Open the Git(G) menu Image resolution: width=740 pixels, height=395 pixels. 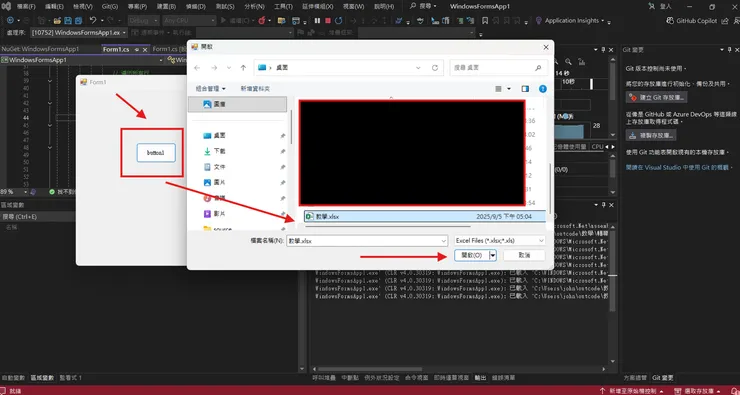110,7
